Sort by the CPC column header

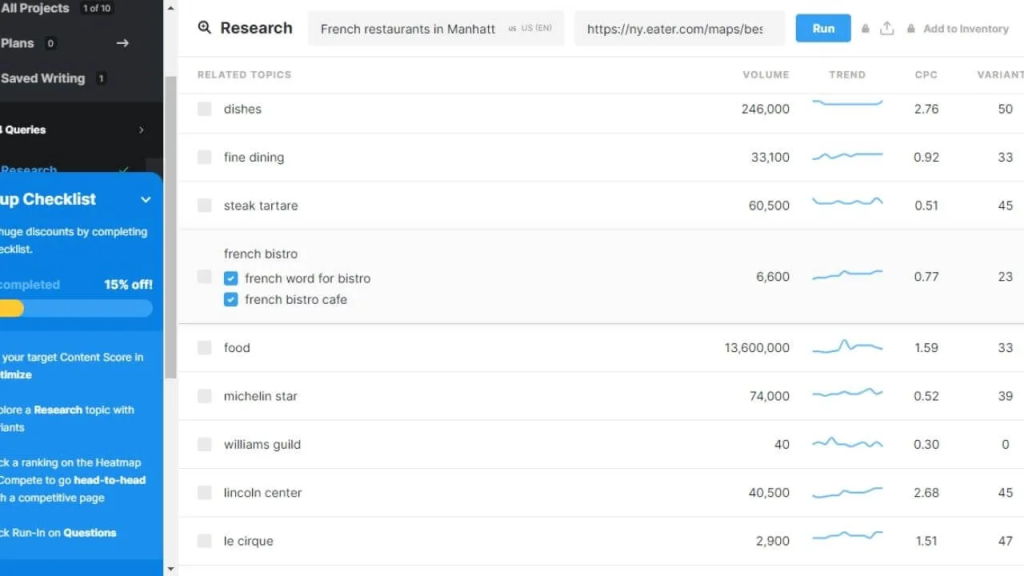point(926,74)
